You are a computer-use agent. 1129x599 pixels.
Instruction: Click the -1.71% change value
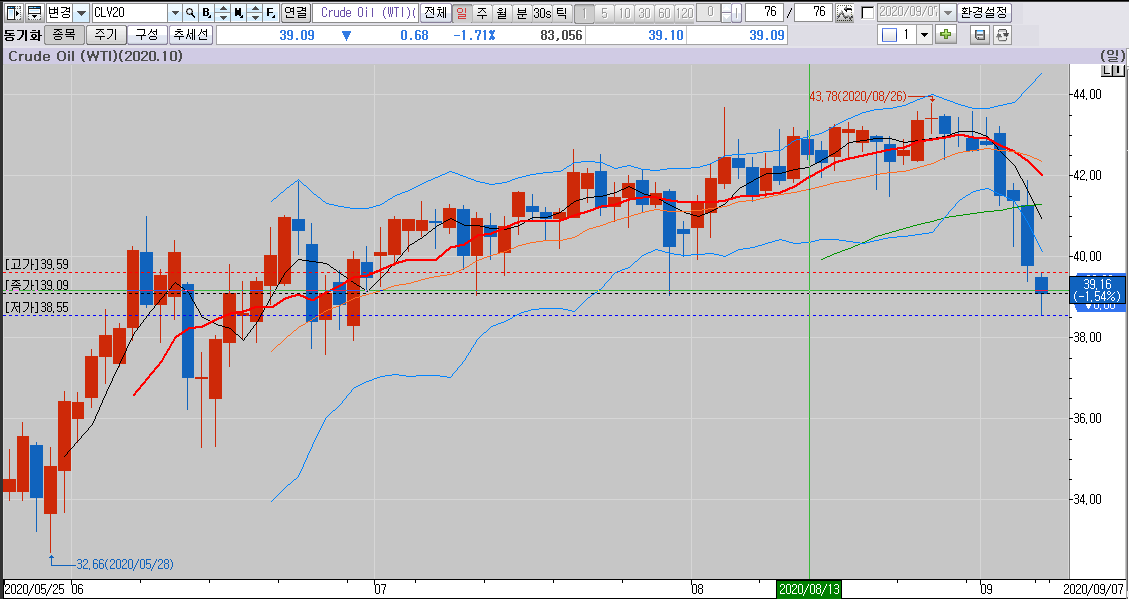pos(474,35)
